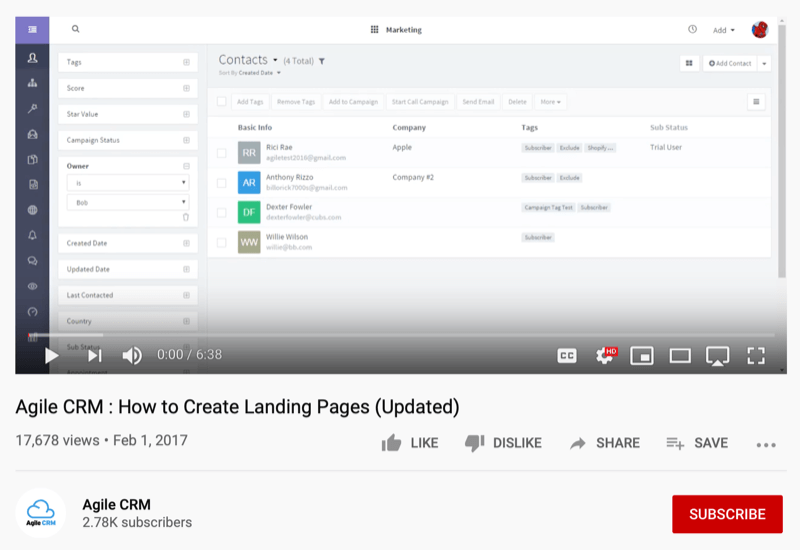Click Add Contact button

tap(730, 63)
